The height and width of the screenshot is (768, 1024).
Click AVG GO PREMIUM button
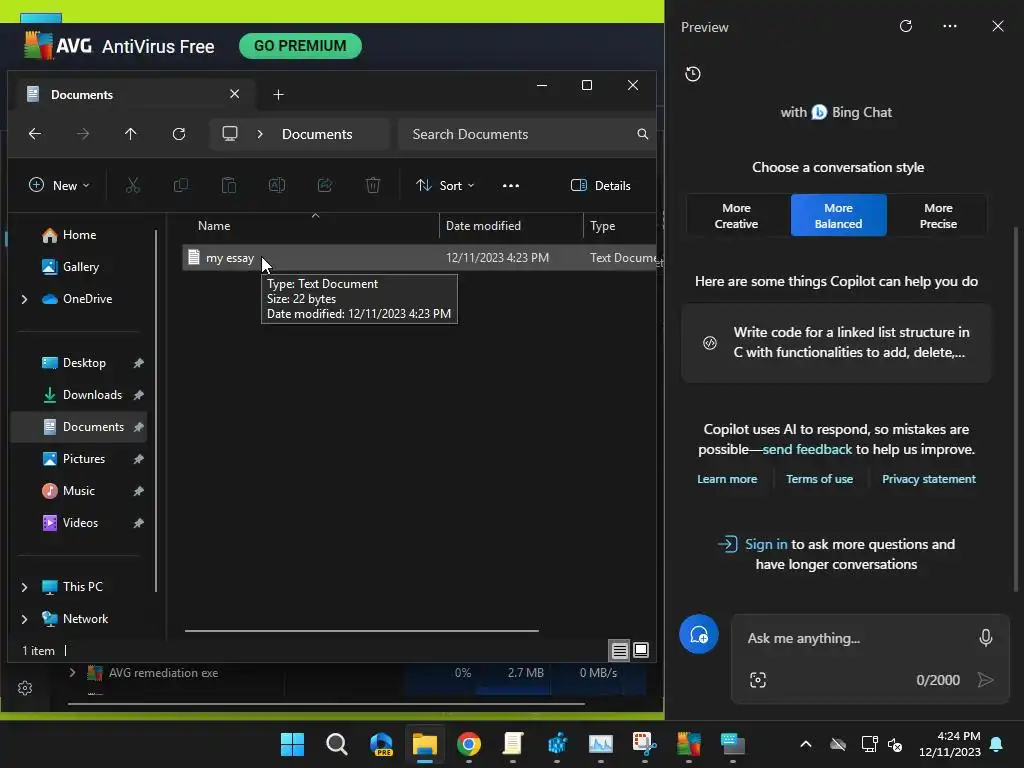[x=300, y=46]
